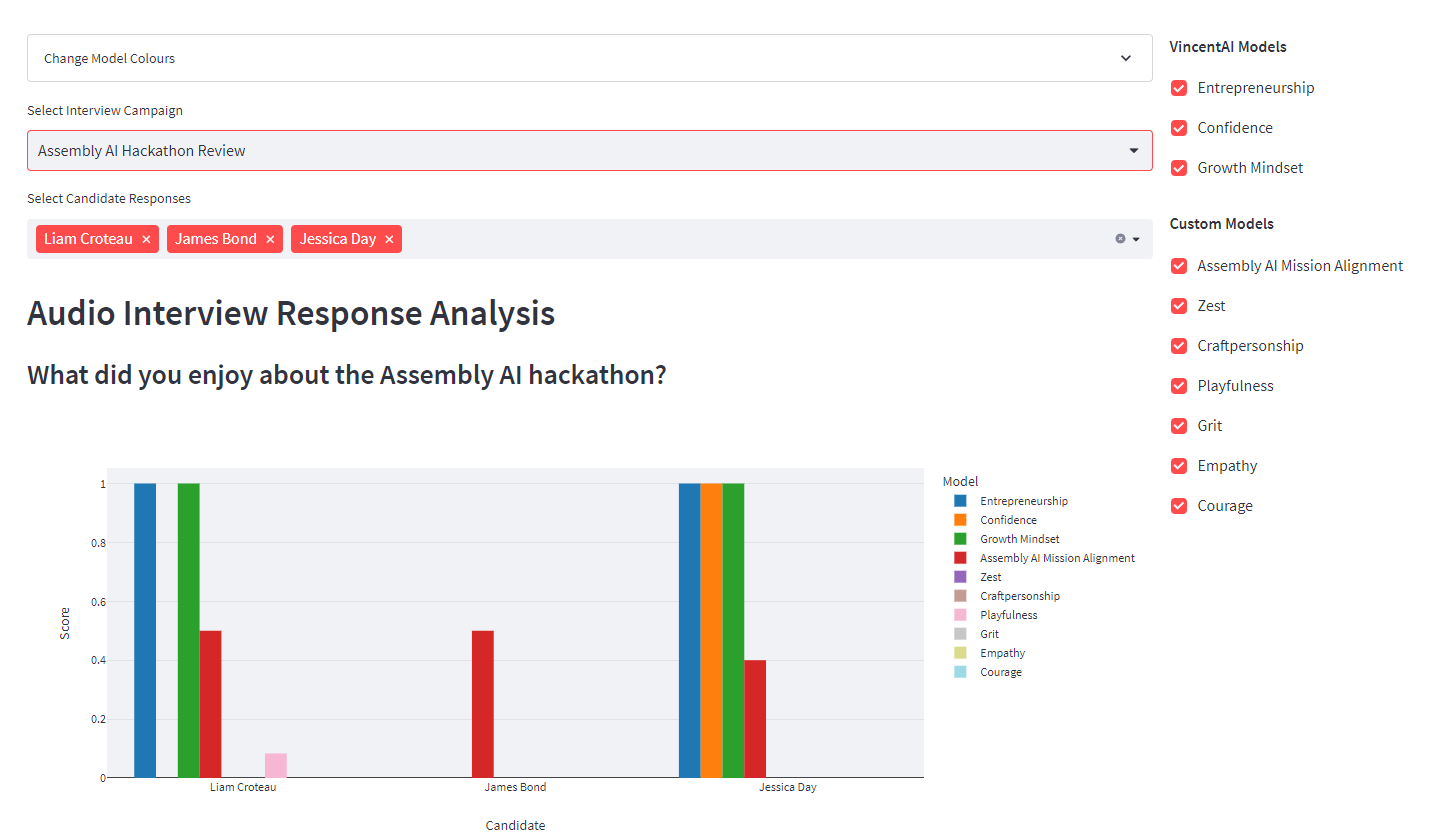Click the James Bond axis label

pos(515,787)
